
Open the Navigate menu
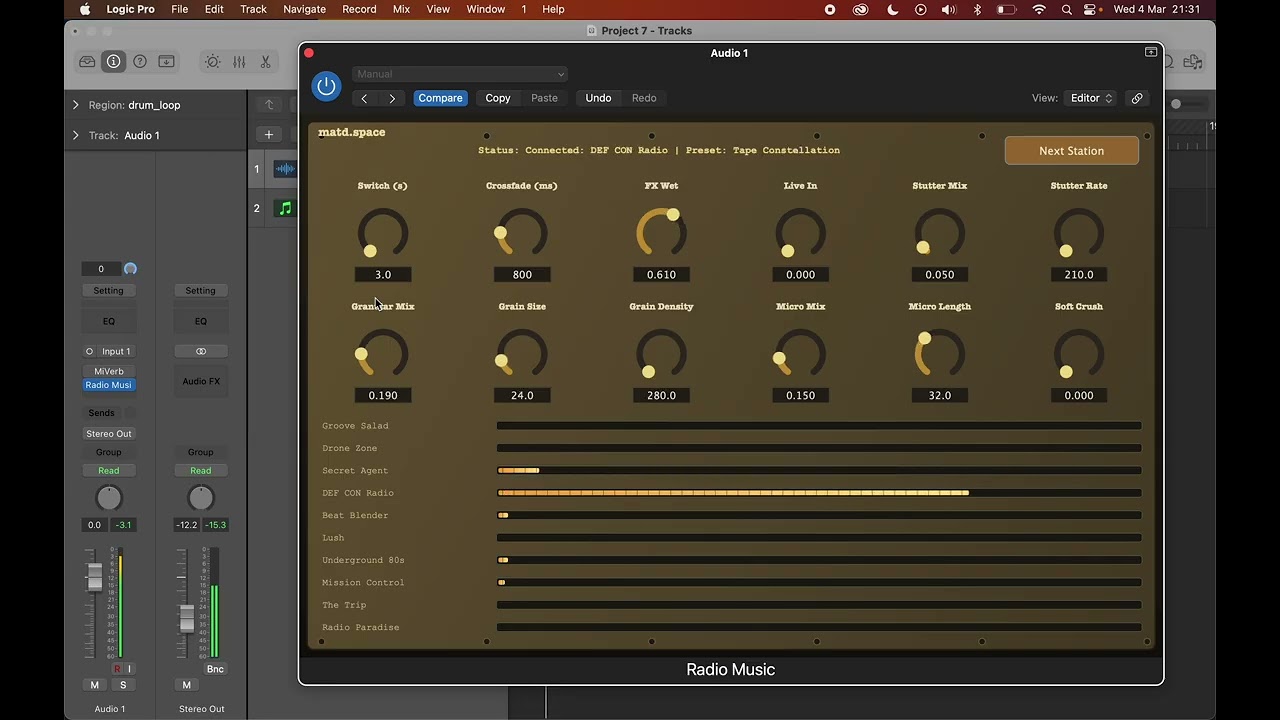click(x=304, y=9)
